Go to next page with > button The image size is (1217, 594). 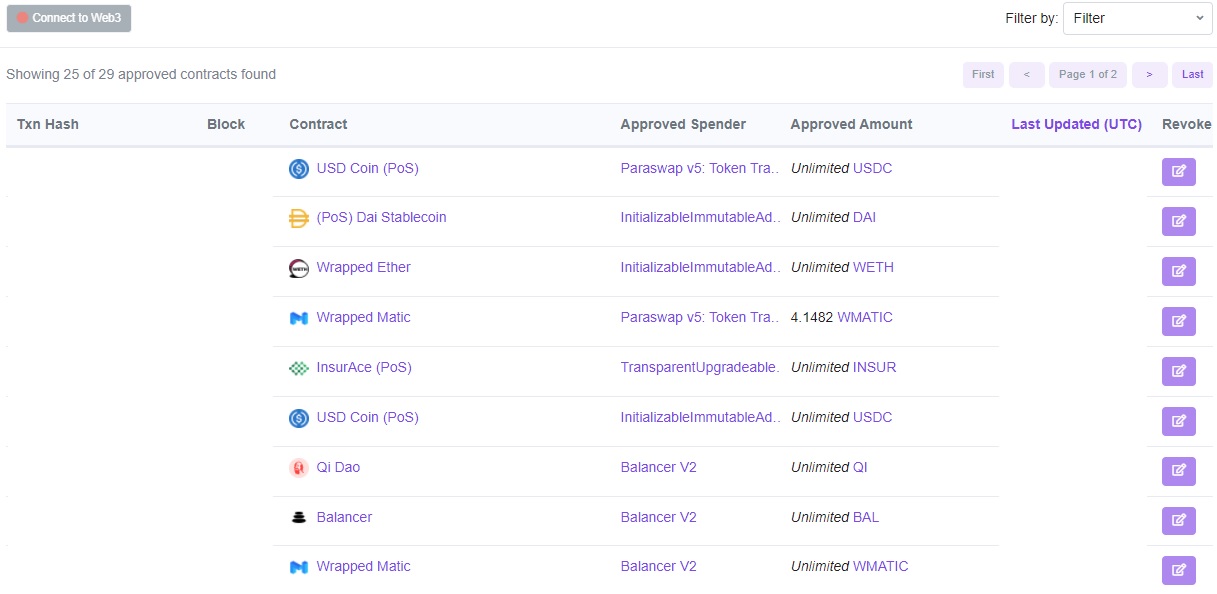tap(1150, 75)
